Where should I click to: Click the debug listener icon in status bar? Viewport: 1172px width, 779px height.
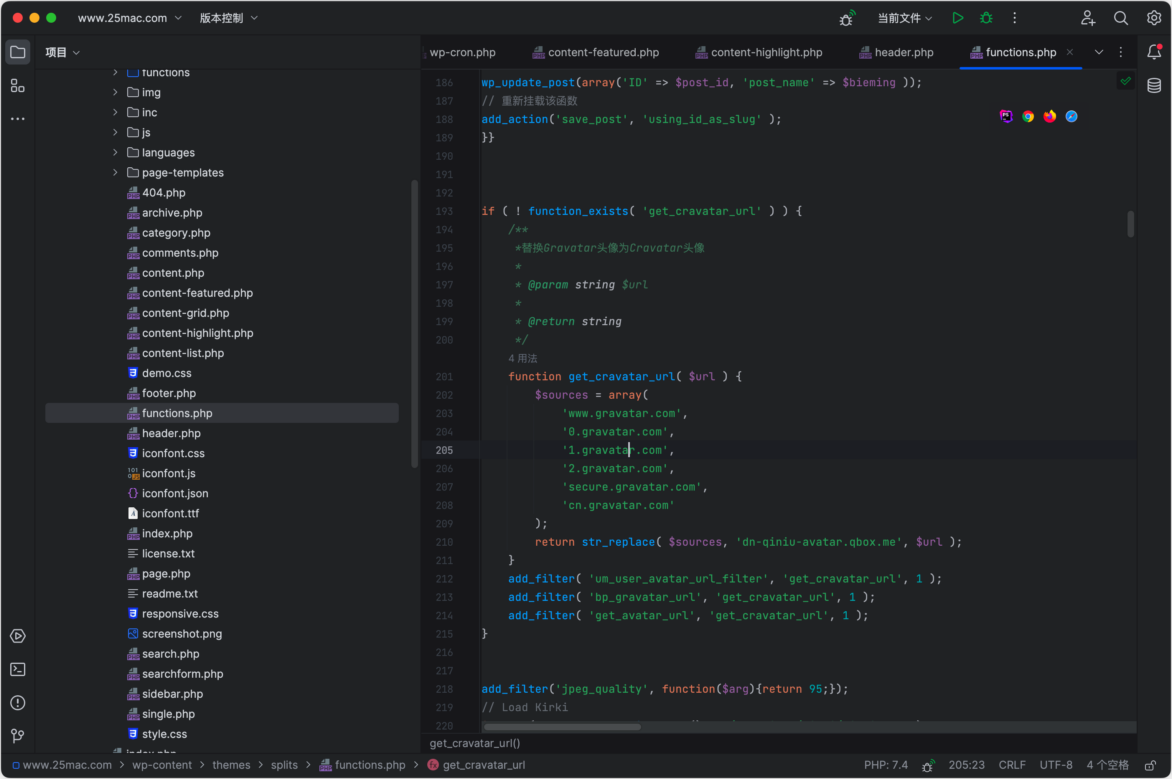pos(928,766)
